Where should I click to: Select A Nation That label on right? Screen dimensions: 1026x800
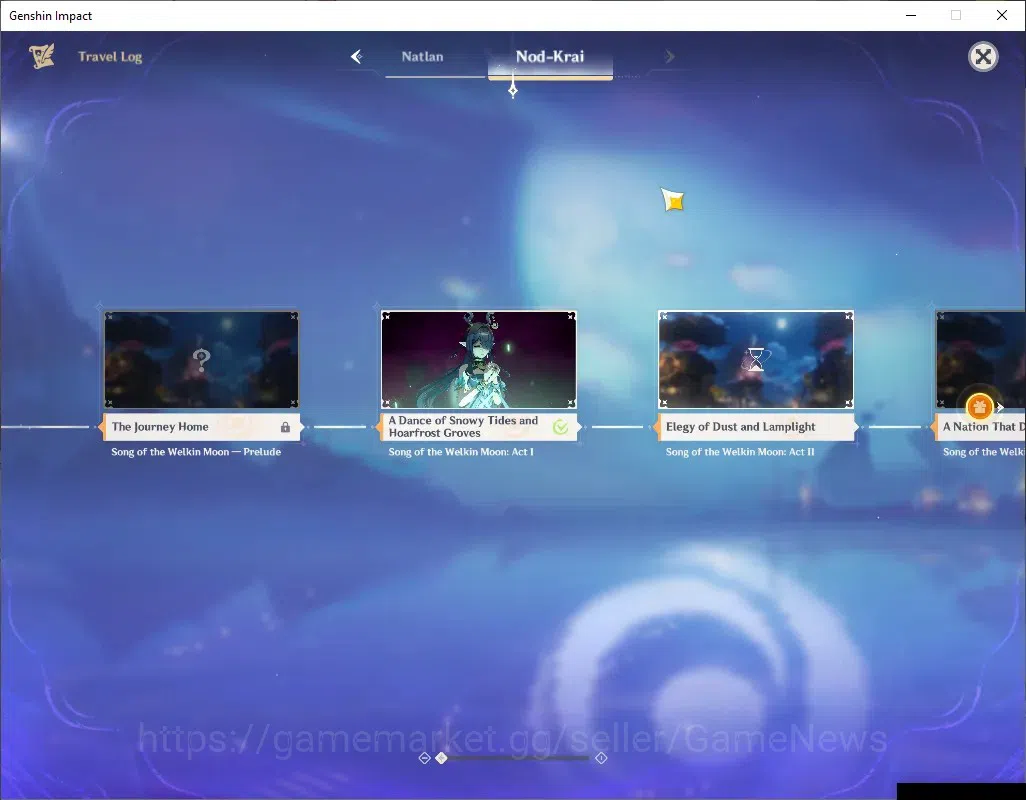pyautogui.click(x=983, y=426)
